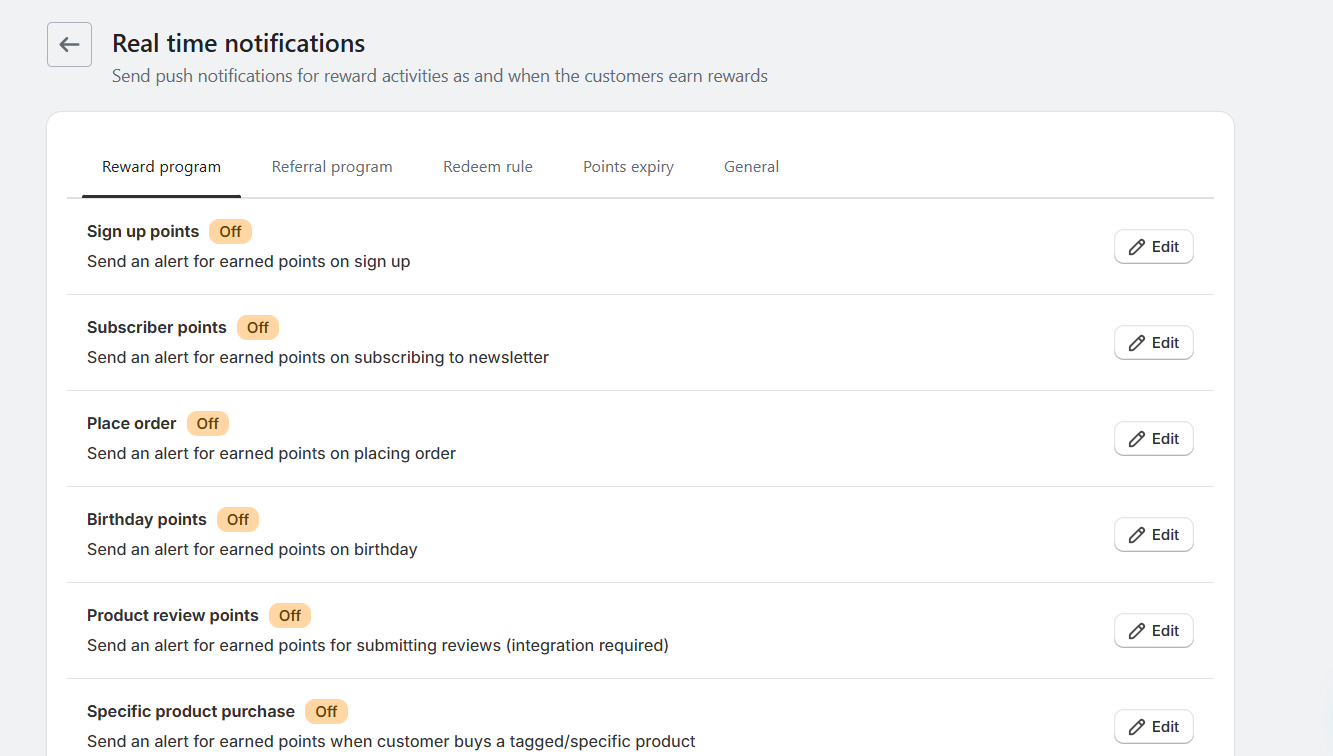Image resolution: width=1333 pixels, height=756 pixels.
Task: Open the Points expiry tab
Action: click(x=628, y=167)
